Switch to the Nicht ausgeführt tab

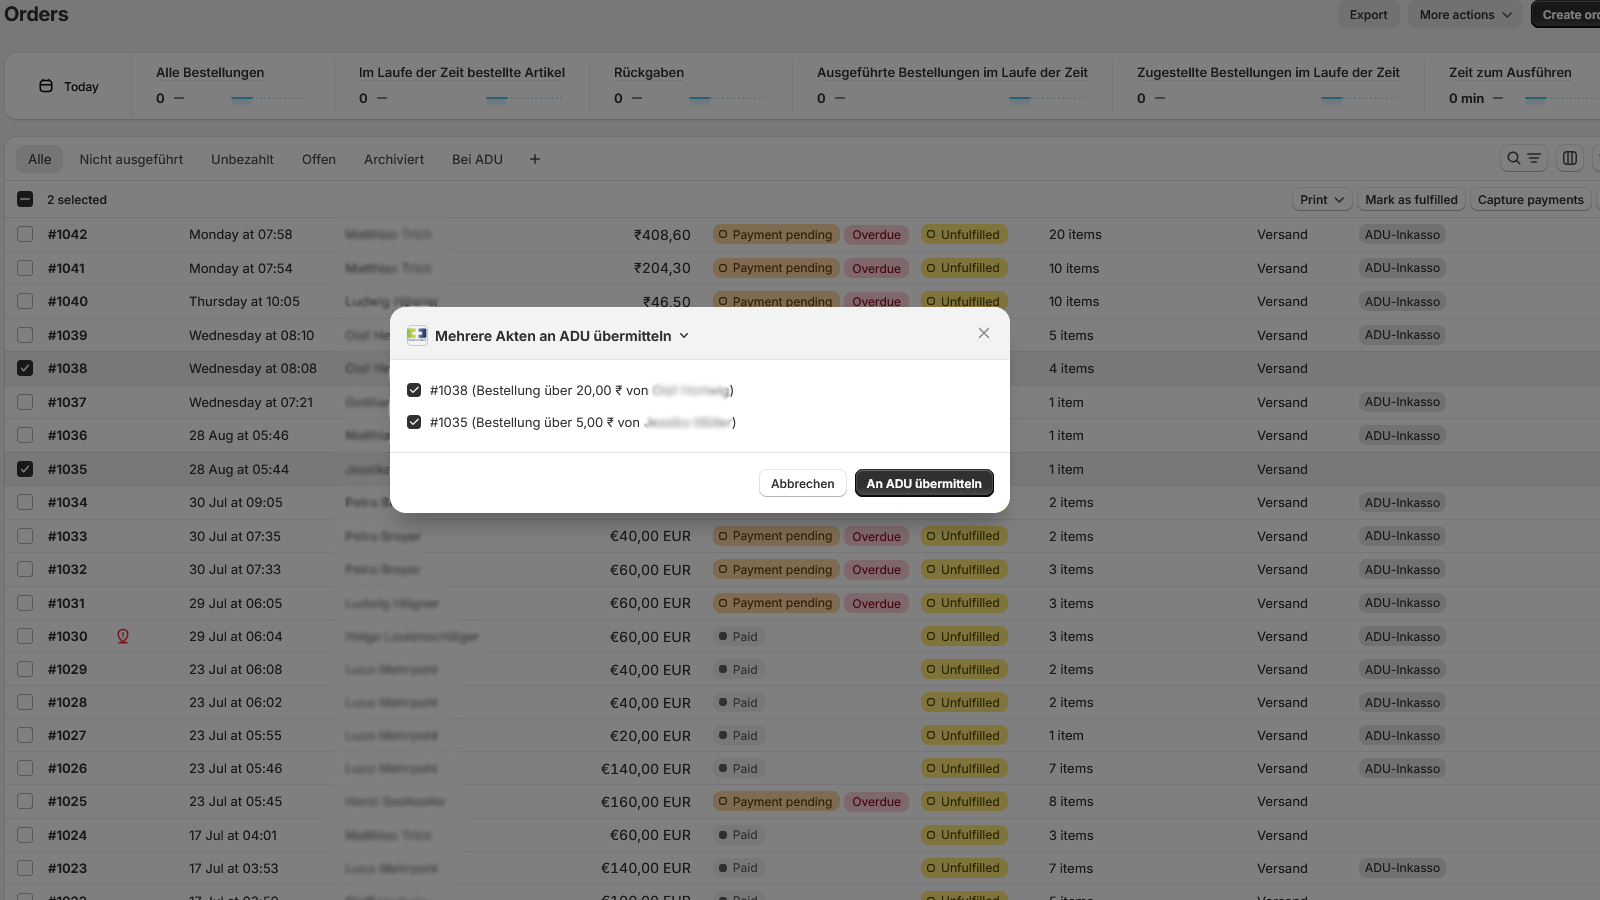[131, 159]
